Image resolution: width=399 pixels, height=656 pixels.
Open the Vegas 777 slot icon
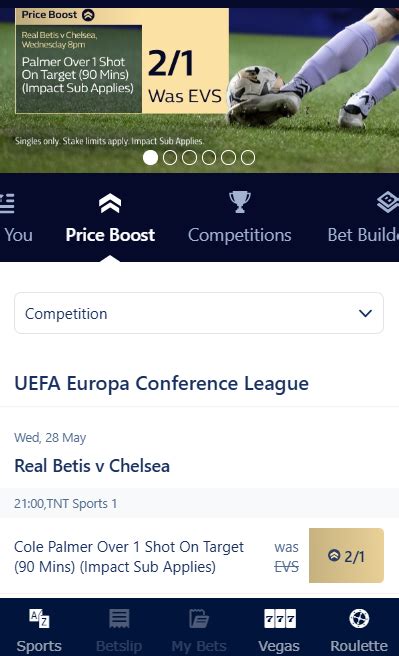click(280, 619)
